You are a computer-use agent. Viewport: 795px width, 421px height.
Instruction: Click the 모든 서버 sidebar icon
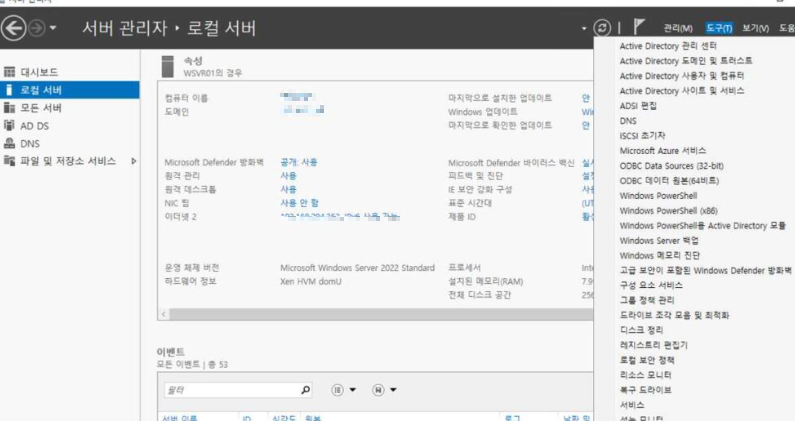point(9,108)
